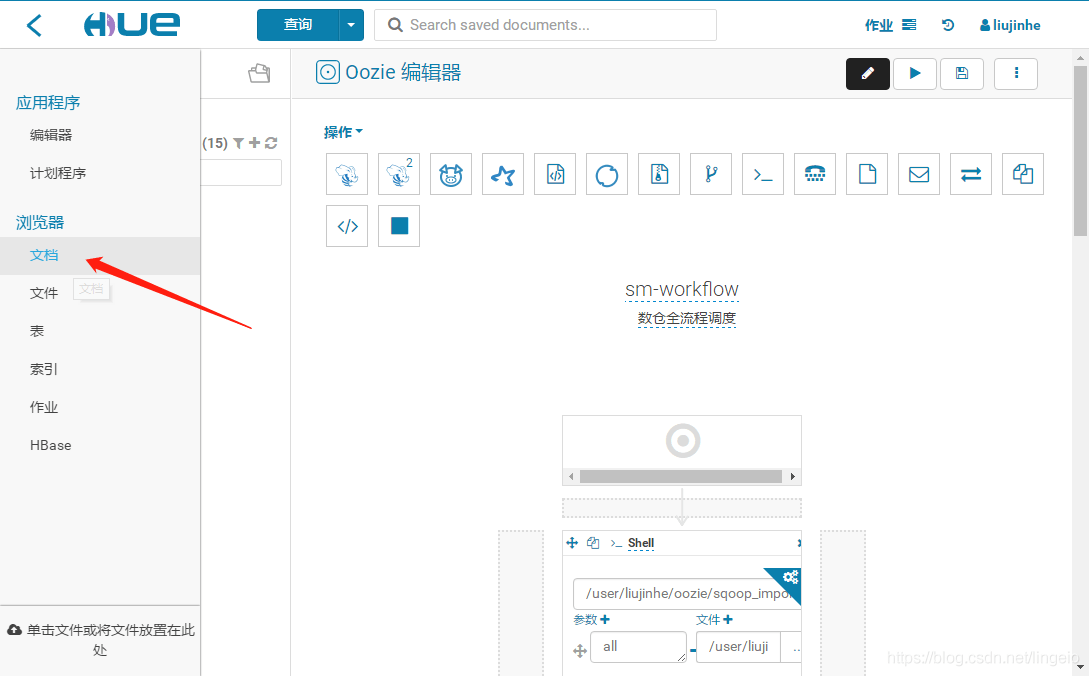
Task: Add a Sqoop action with circle icon
Action: coord(607,174)
